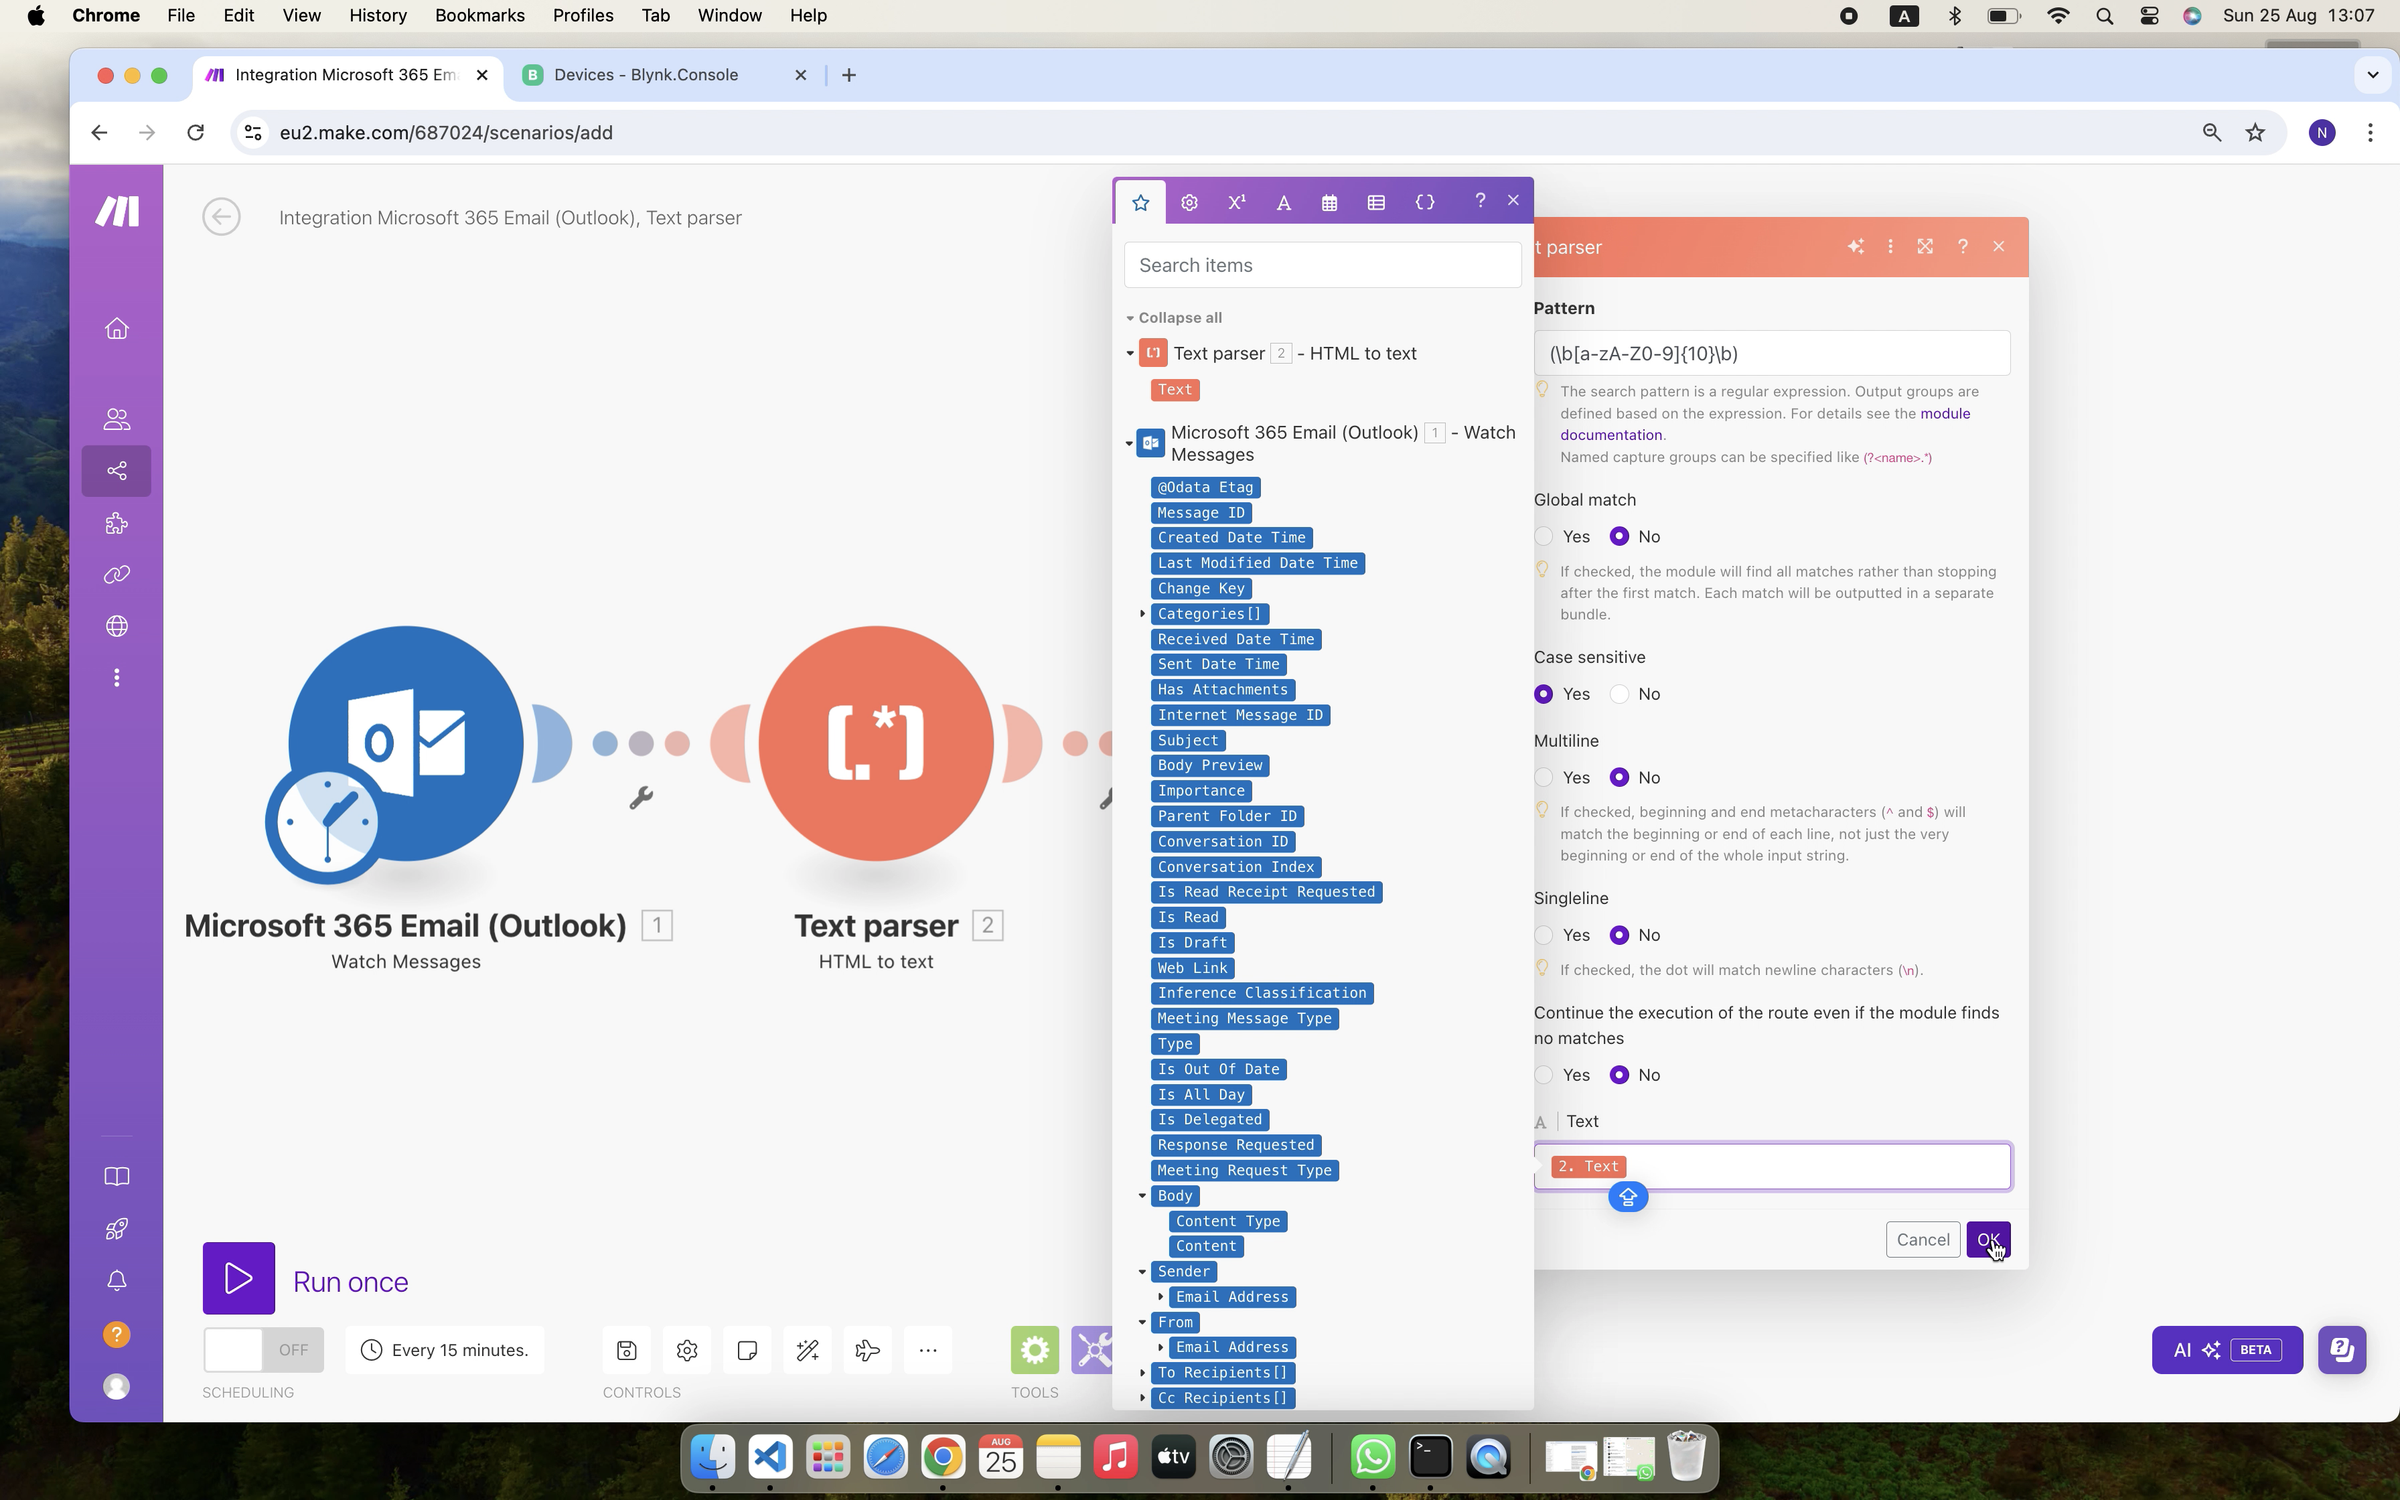The width and height of the screenshot is (2400, 1500).
Task: Open the Notes sticky note icon
Action: [747, 1350]
